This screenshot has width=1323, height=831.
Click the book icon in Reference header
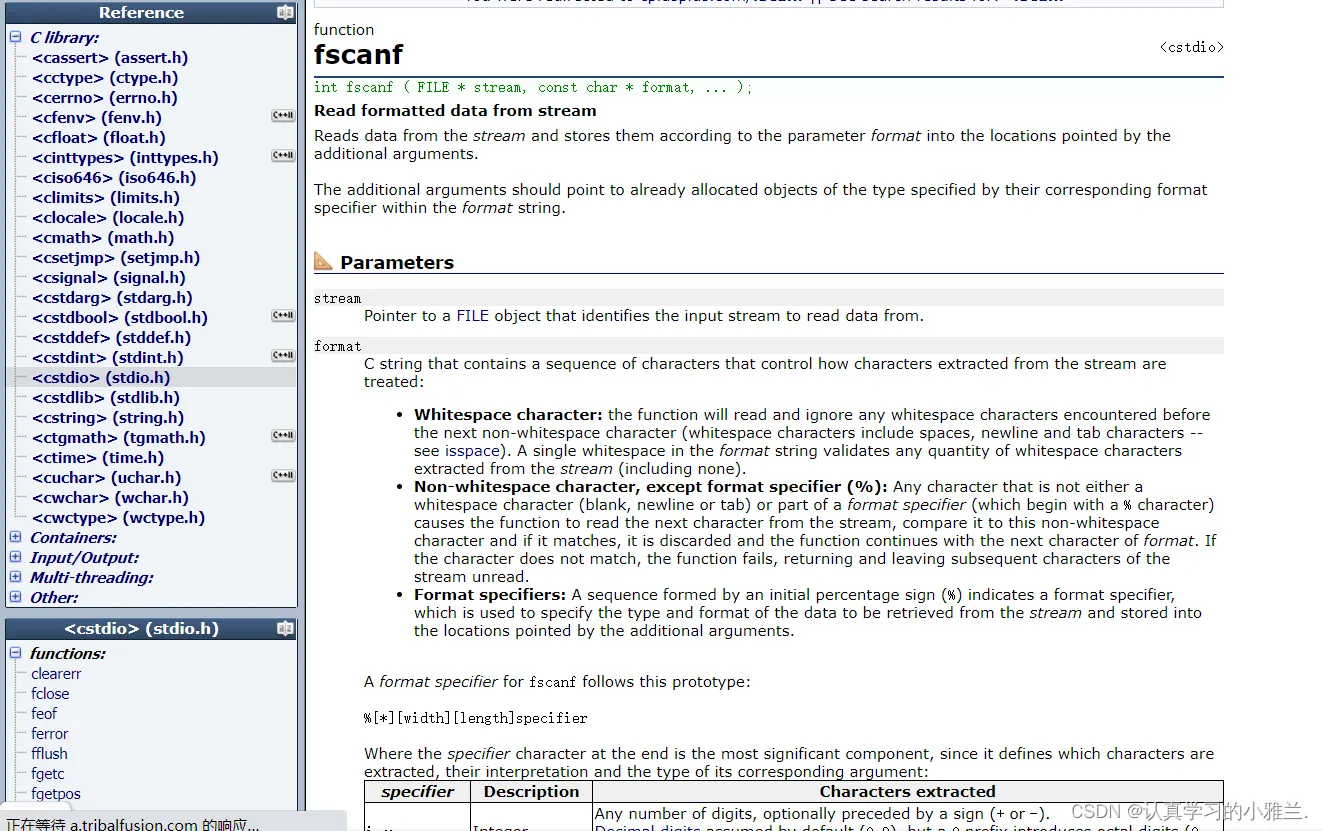tap(285, 13)
